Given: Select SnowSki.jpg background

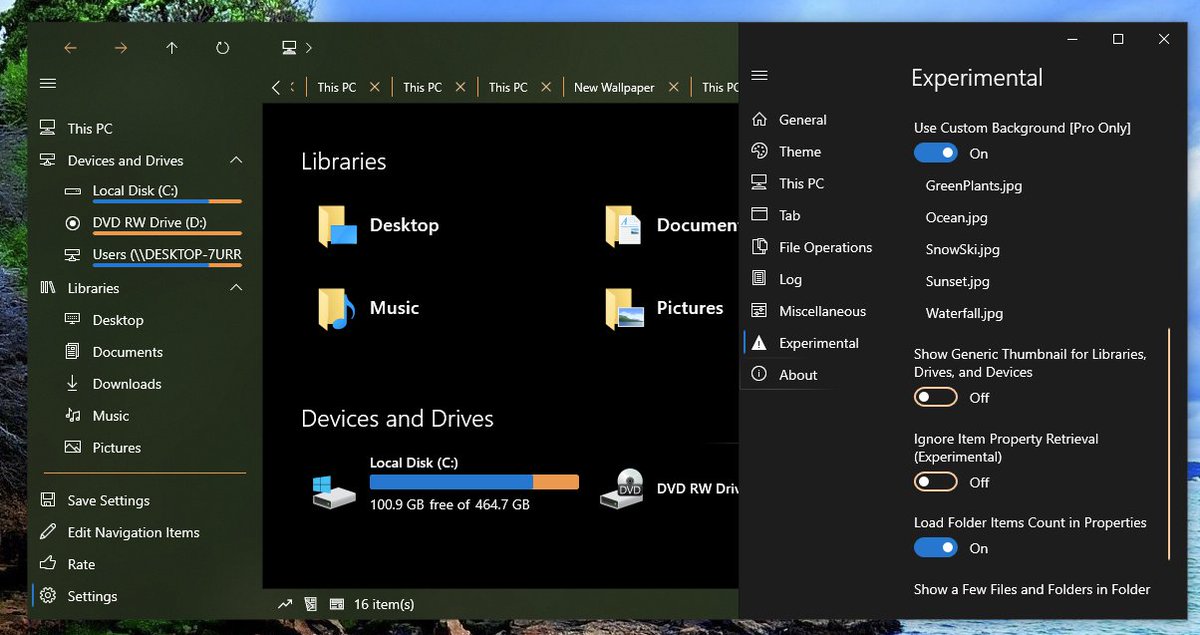Looking at the screenshot, I should 963,250.
